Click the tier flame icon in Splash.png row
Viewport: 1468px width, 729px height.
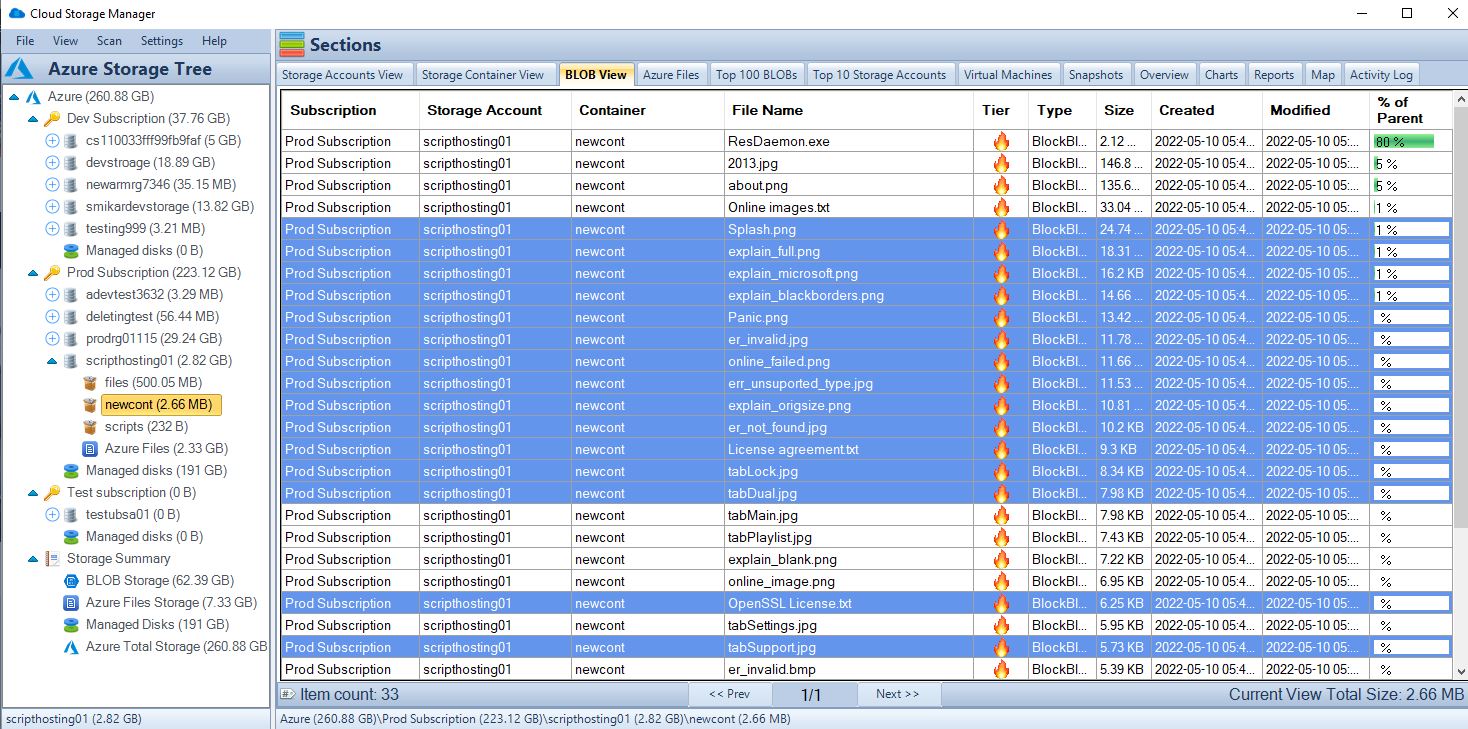(x=1001, y=229)
